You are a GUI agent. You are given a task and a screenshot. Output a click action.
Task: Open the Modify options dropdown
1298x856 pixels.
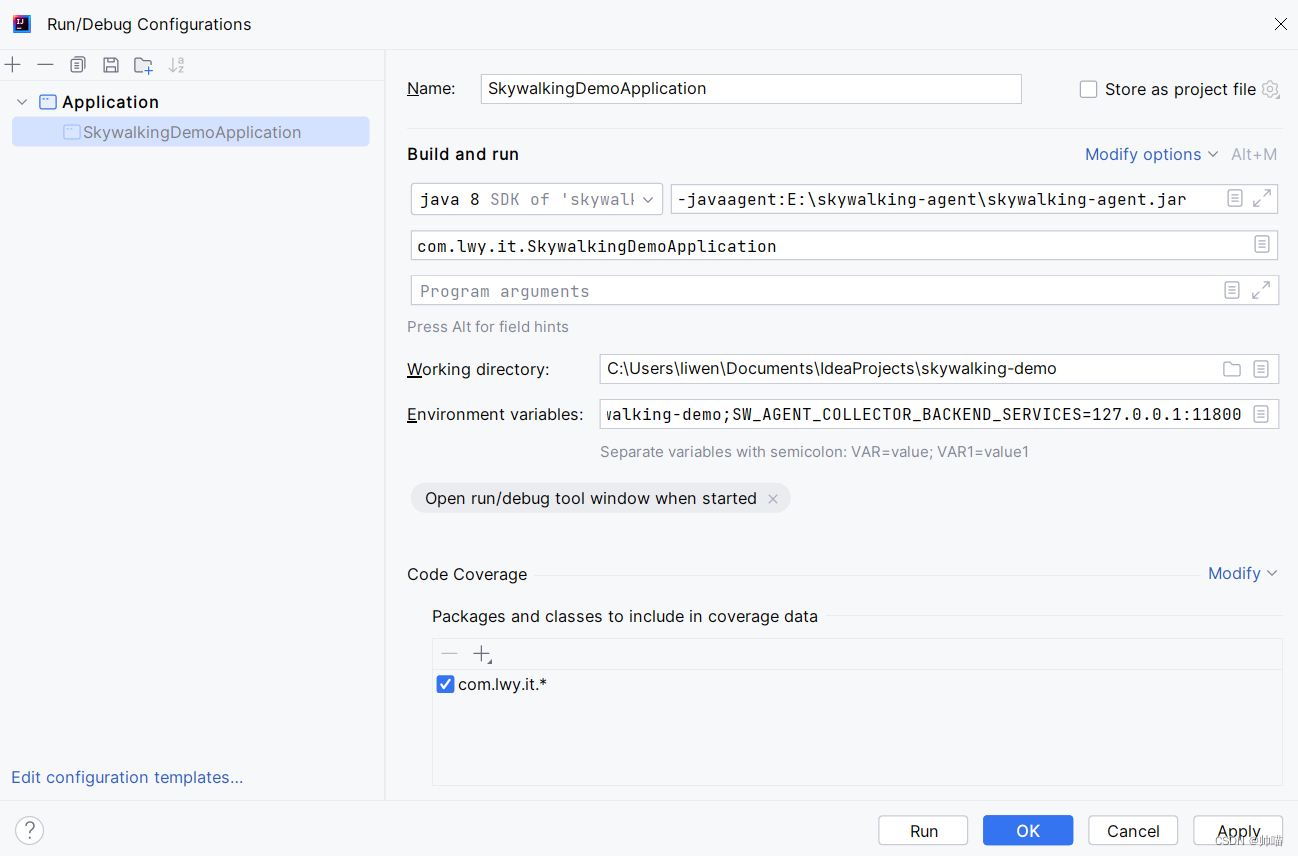(1151, 154)
